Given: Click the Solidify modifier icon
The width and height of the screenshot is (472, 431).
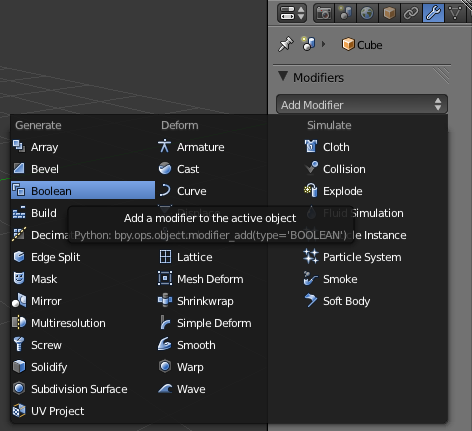Looking at the screenshot, I should point(19,367).
